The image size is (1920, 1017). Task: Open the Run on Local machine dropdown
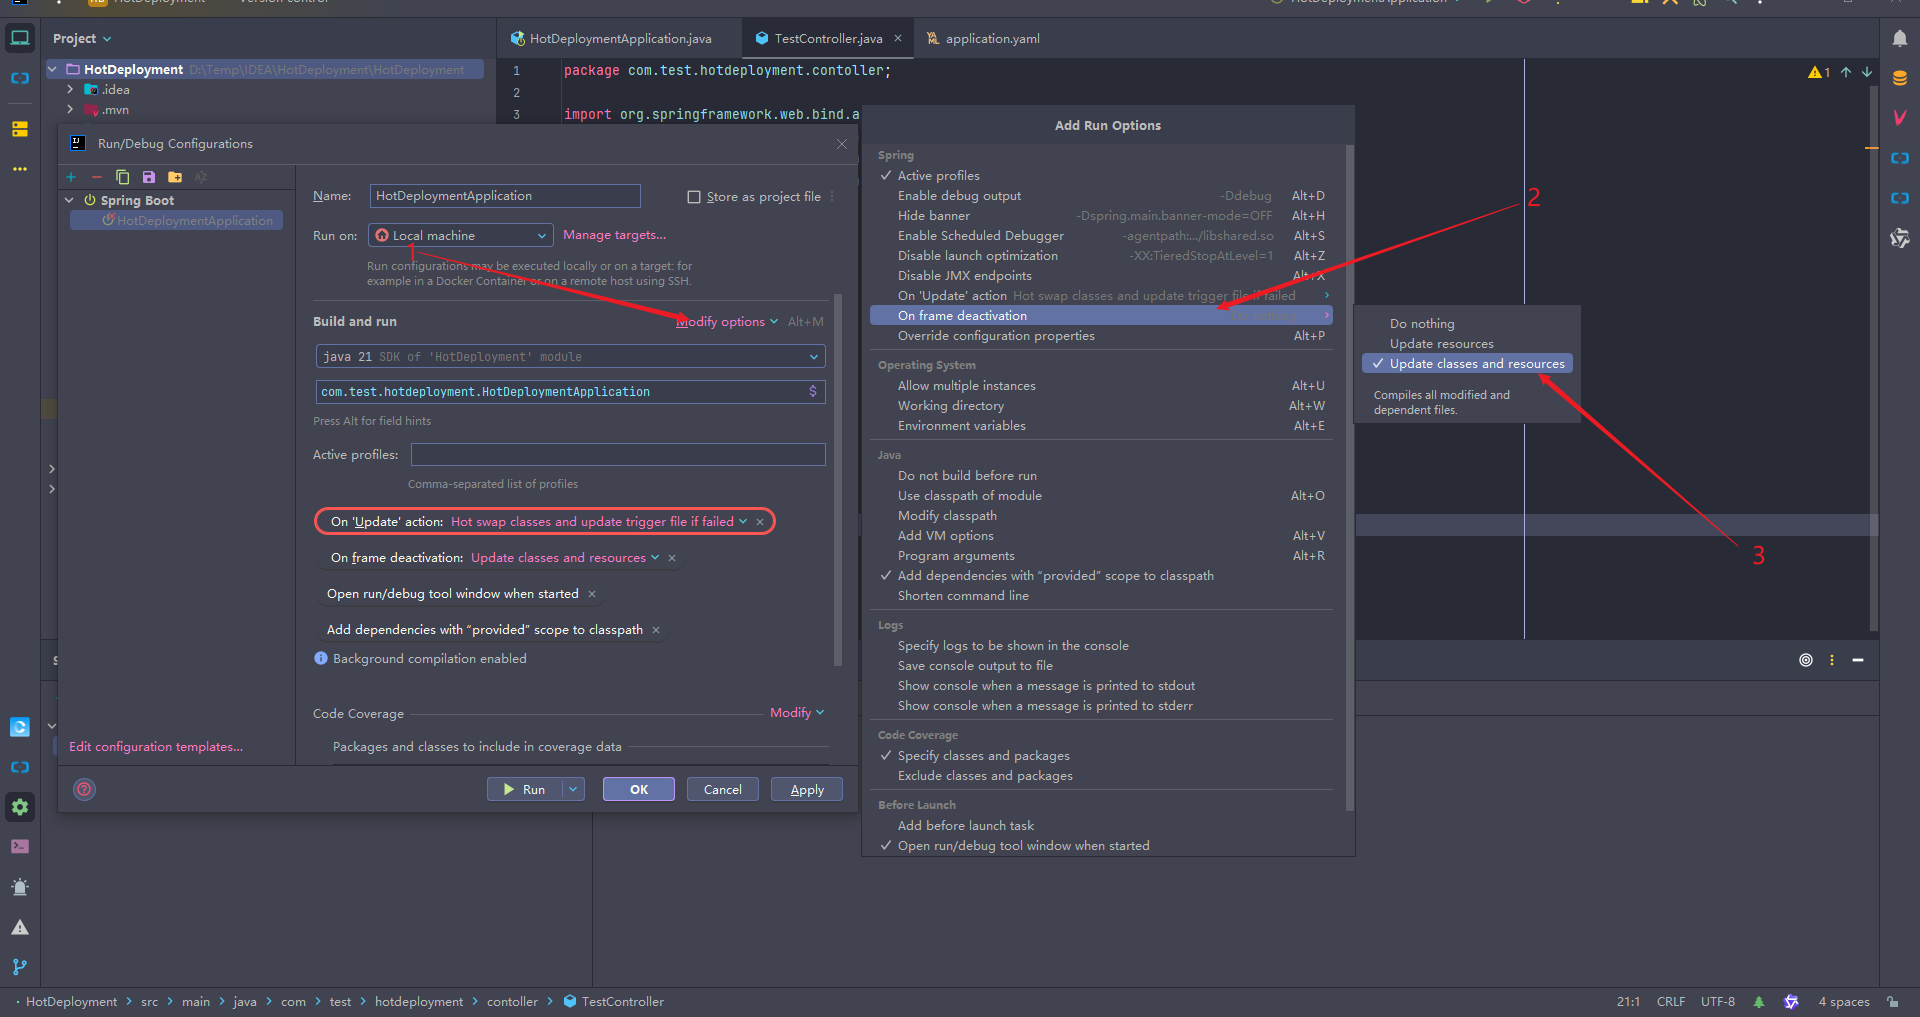461,236
